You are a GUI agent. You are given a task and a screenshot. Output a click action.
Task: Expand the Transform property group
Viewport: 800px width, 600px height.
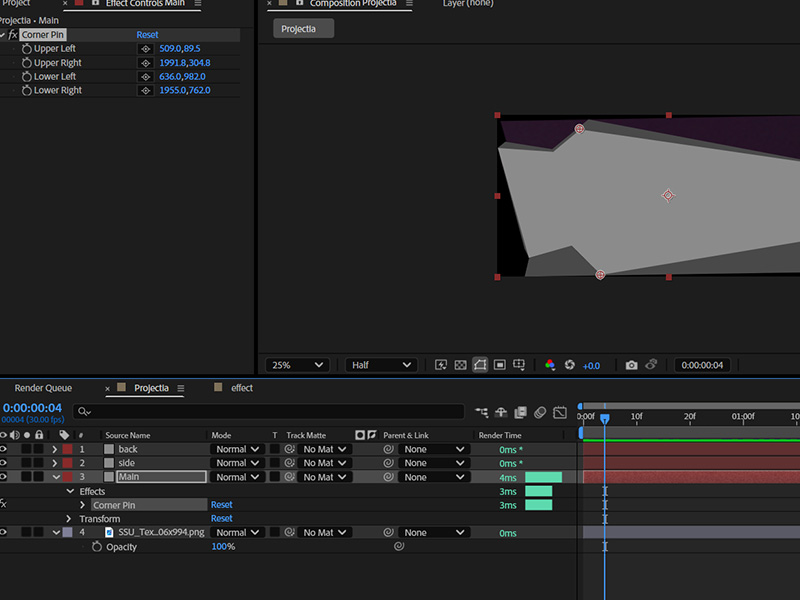pyautogui.click(x=69, y=519)
